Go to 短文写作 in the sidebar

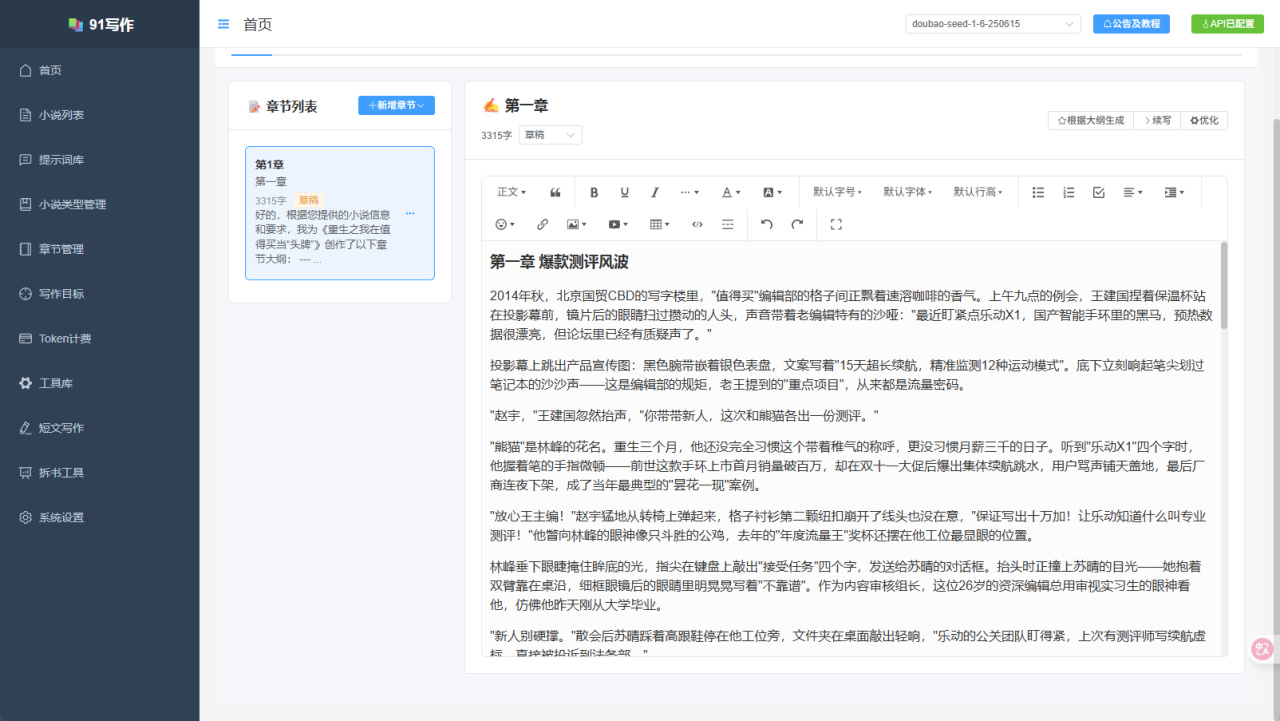[100, 428]
